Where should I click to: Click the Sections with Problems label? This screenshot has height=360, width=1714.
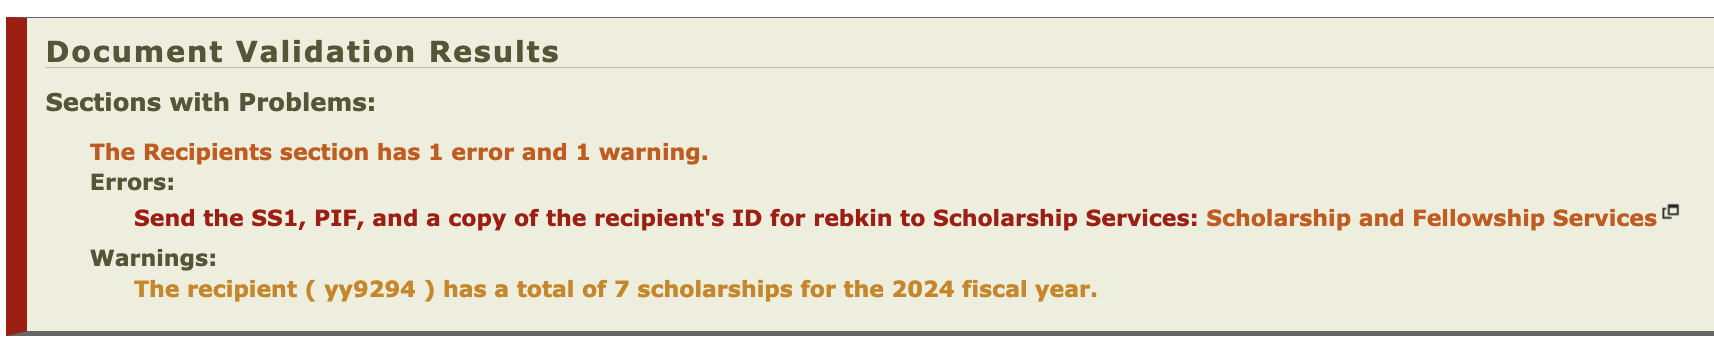tap(211, 102)
